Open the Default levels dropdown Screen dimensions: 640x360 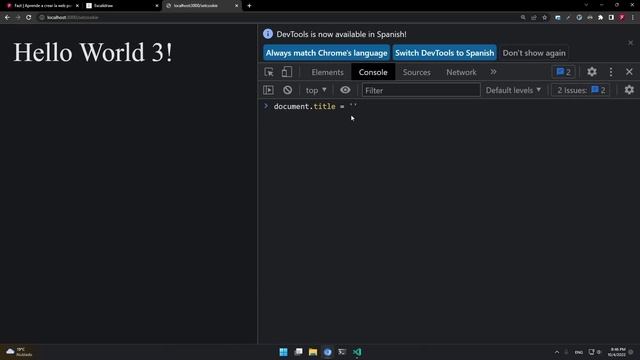coord(513,90)
